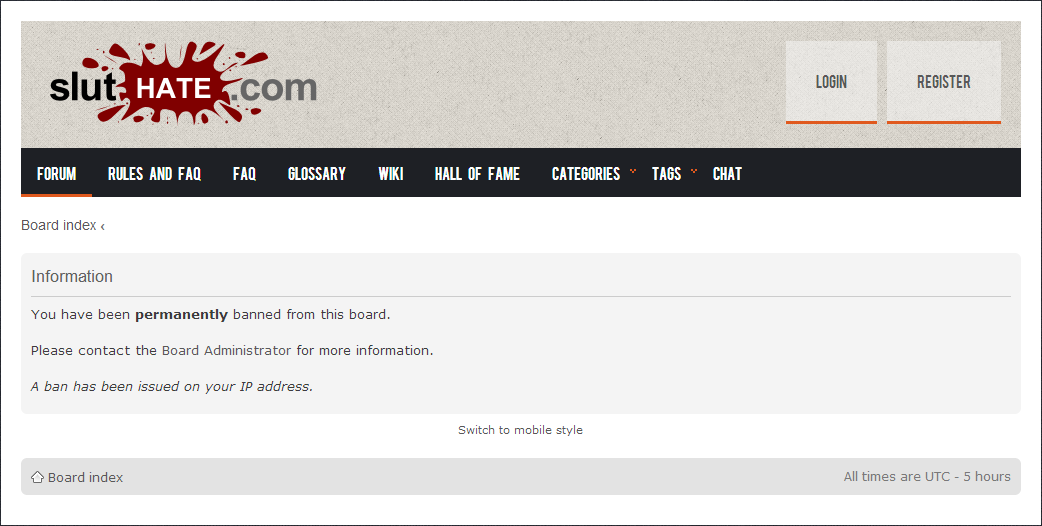
Task: Open the Wiki menu item
Action: 391,173
